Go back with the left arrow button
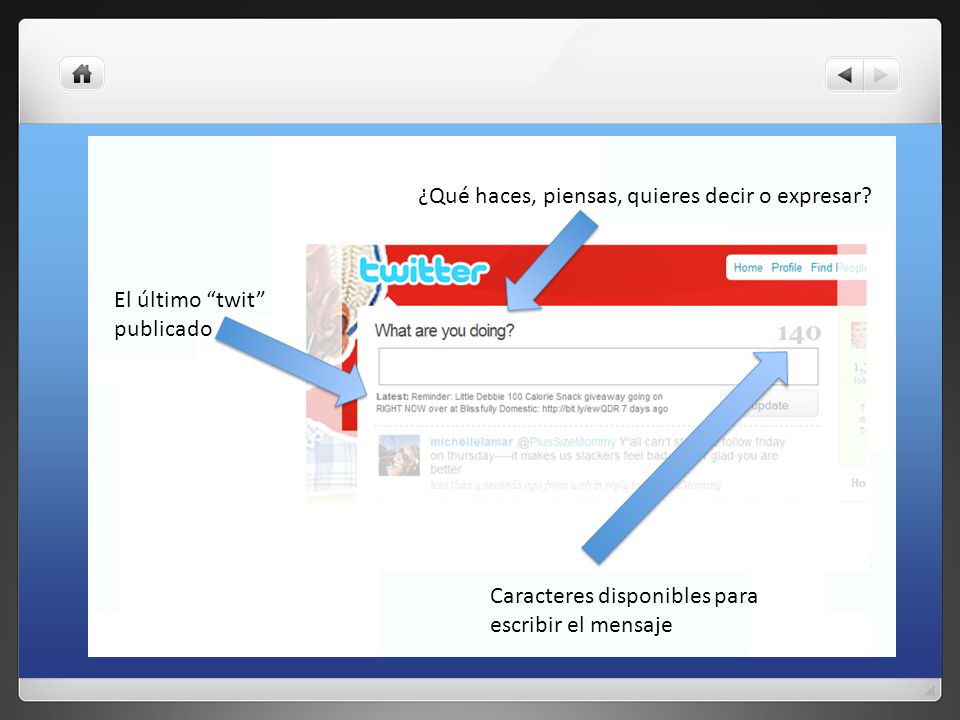 point(844,75)
